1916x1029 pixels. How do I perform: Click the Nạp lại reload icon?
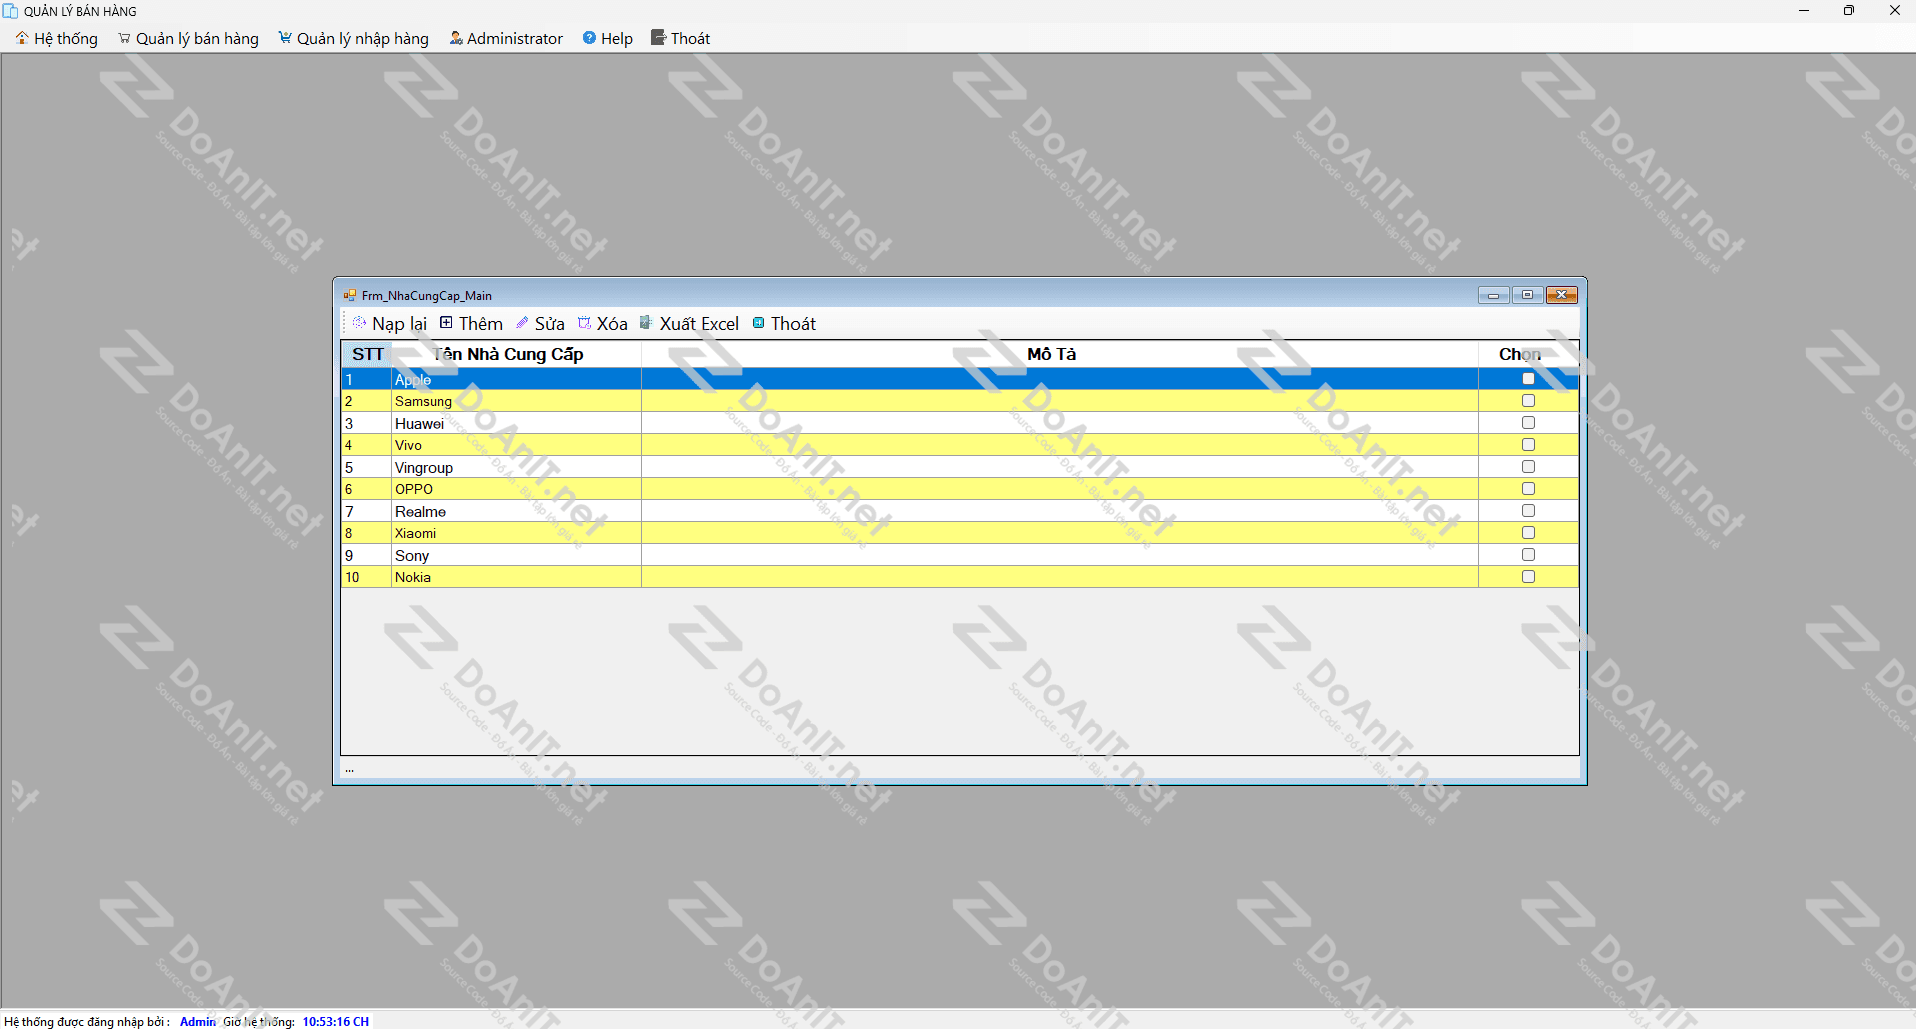tap(359, 323)
